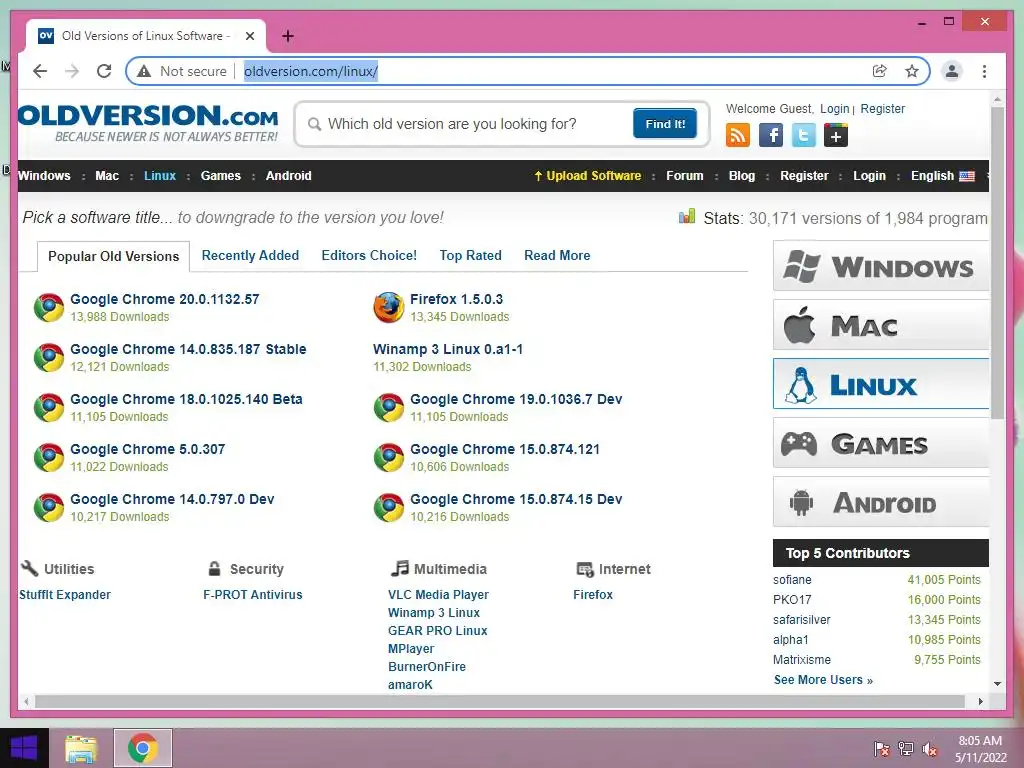1024x768 pixels.
Task: Click the muted volume tray icon
Action: (x=930, y=748)
